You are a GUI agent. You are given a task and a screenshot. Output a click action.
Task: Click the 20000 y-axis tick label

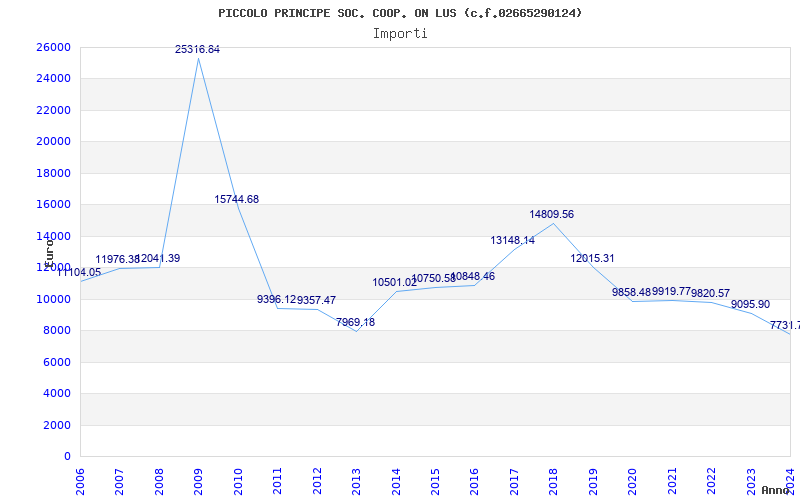pos(53,142)
